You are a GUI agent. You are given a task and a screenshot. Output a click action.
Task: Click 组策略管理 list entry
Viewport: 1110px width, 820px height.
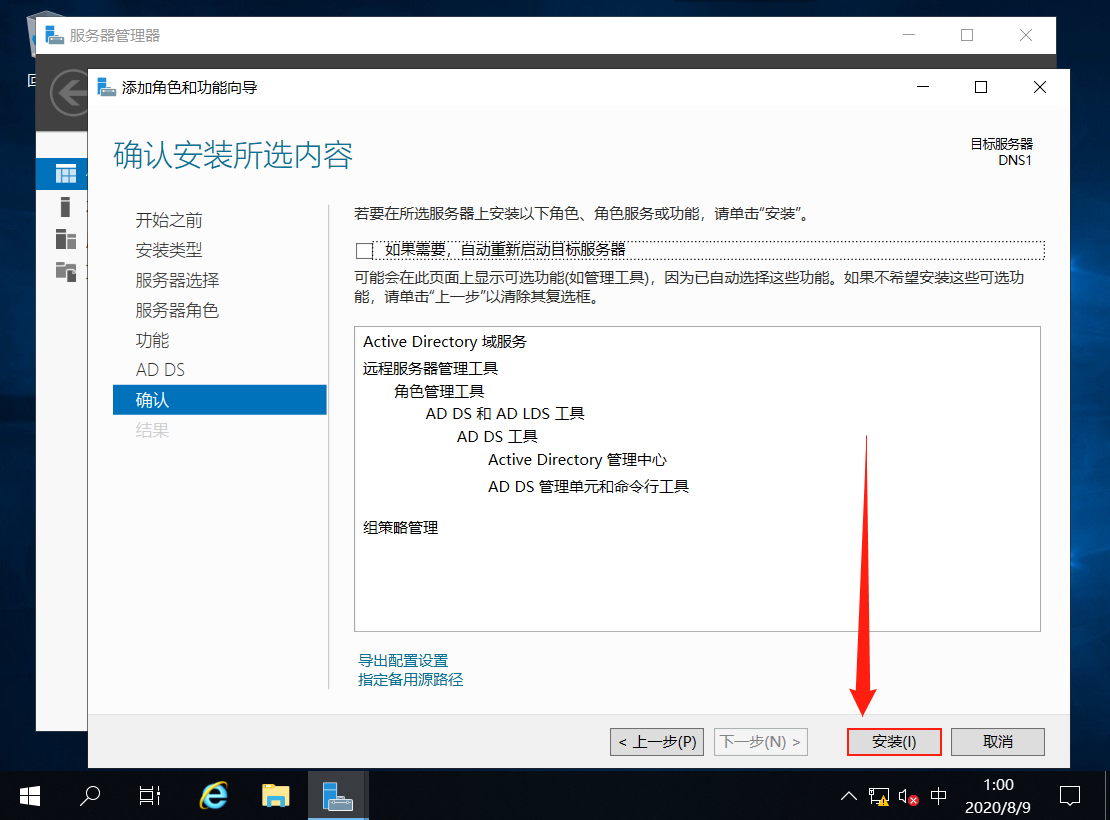(x=401, y=528)
